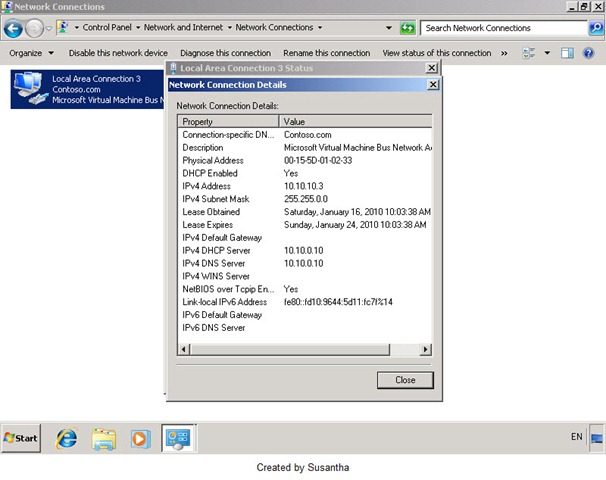This screenshot has height=480, width=606.
Task: Click the Close button in details dialog
Action: click(405, 380)
